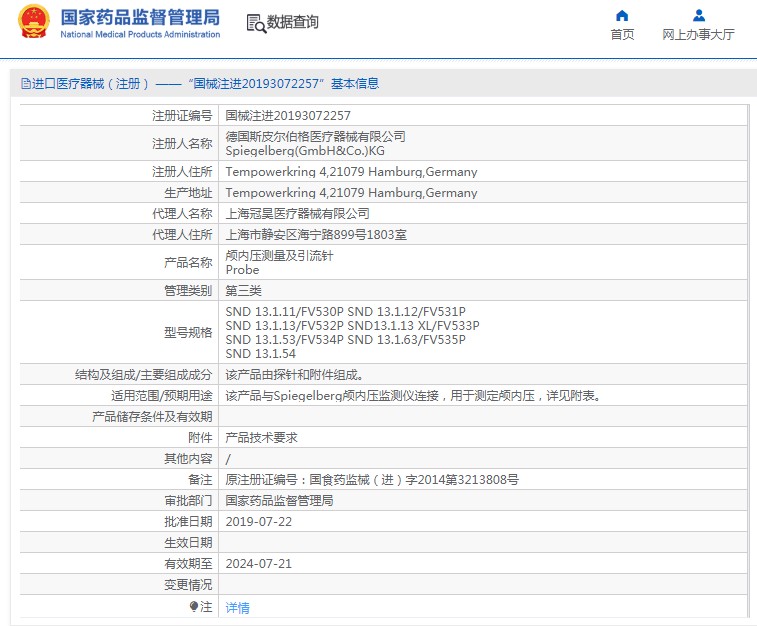
Task: Select SND 13.1.53/FV534P model line
Action: pos(346,340)
